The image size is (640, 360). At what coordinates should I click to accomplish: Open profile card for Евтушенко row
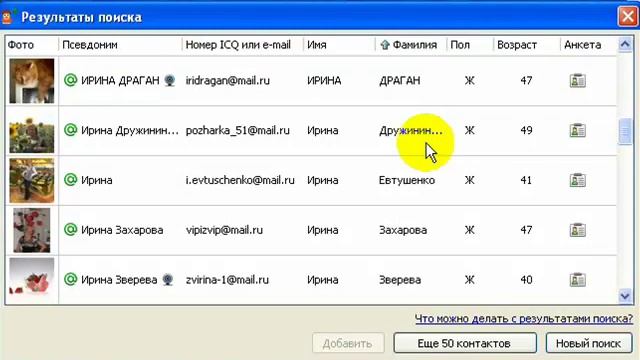coord(578,180)
